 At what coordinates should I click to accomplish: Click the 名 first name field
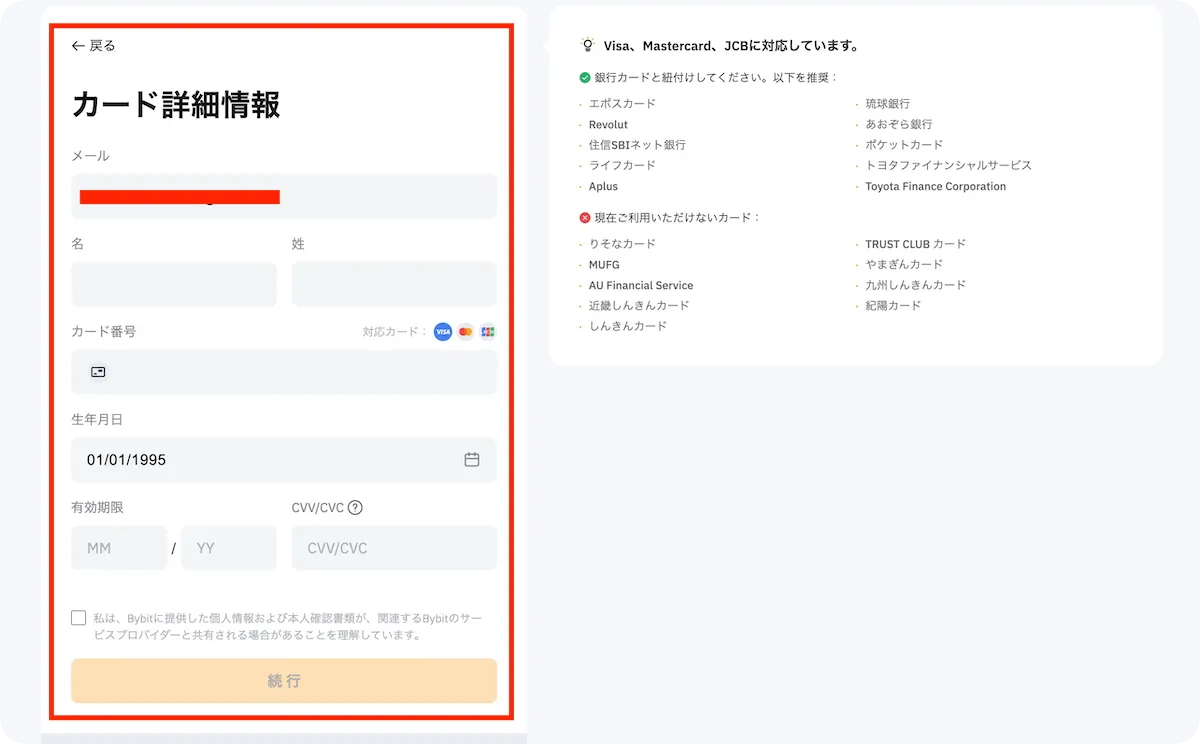[173, 285]
